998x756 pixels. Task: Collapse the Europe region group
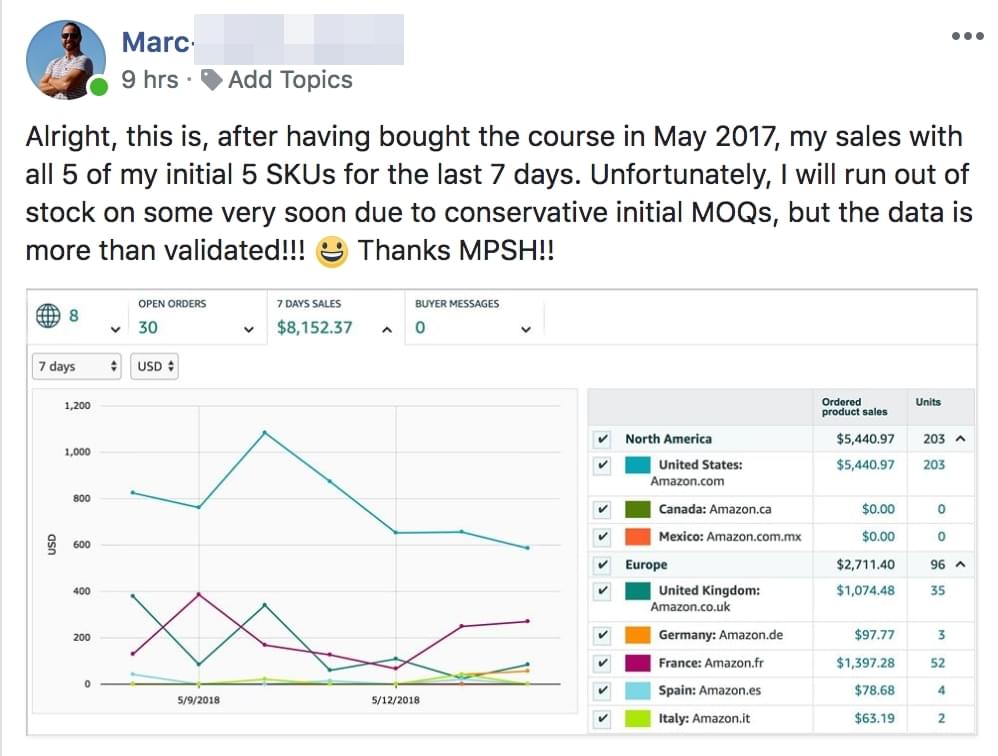961,565
